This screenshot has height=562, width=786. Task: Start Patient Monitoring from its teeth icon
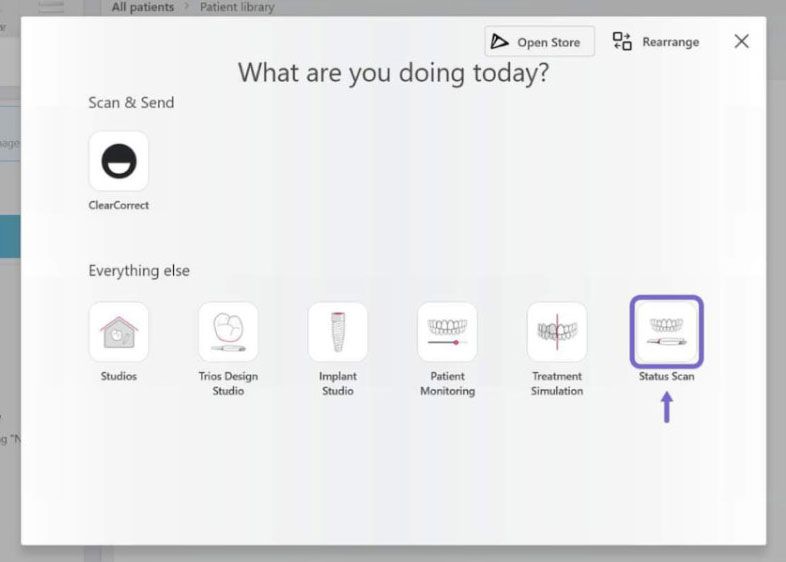(447, 332)
